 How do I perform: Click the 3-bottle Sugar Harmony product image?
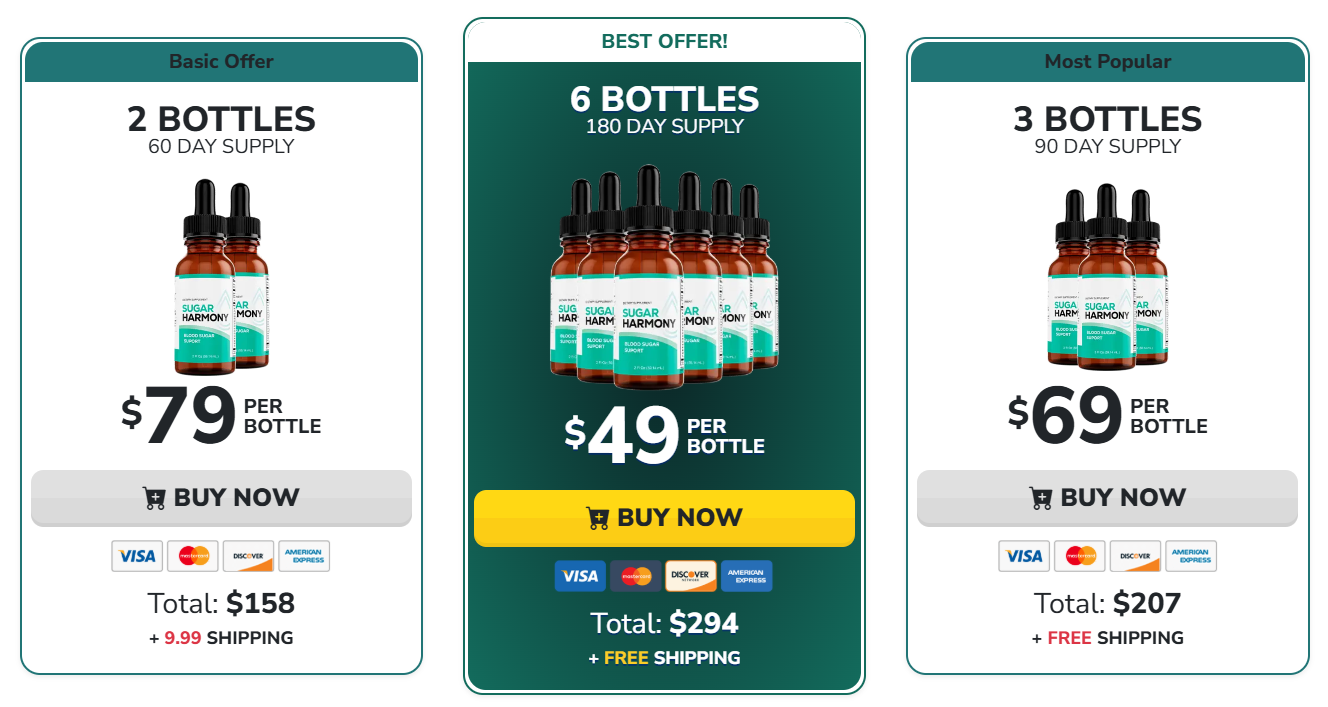[x=1107, y=276]
